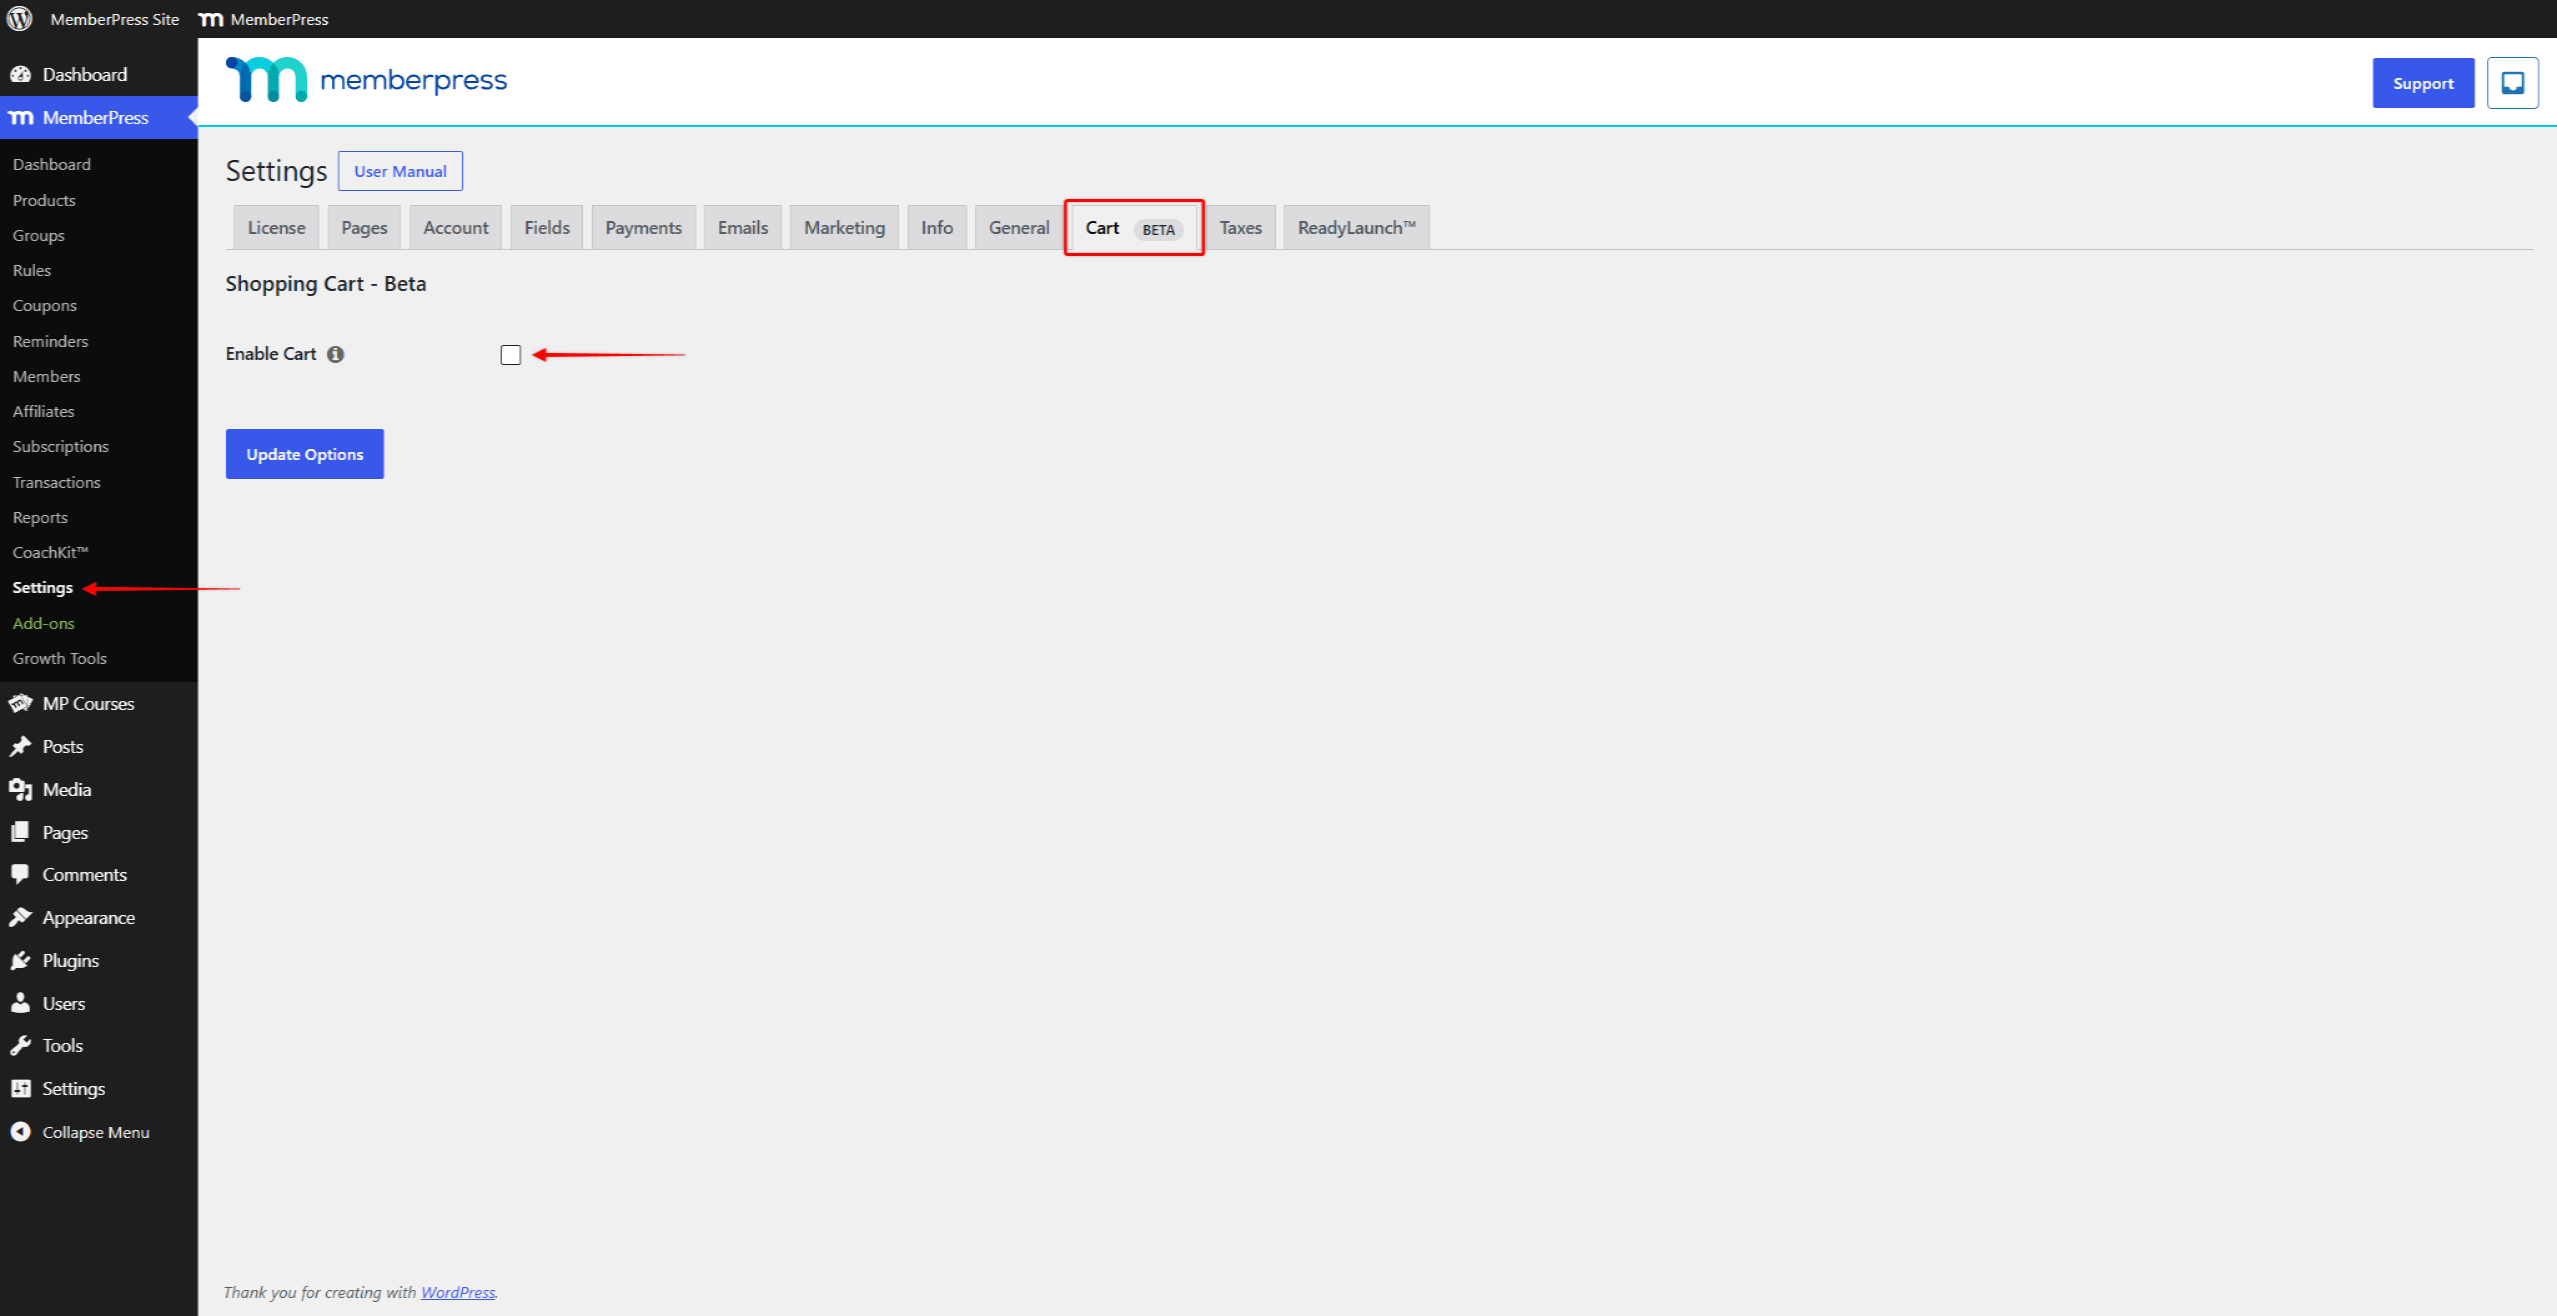This screenshot has width=2557, height=1316.
Task: Go to Products in MemberPress submenu
Action: click(x=44, y=200)
